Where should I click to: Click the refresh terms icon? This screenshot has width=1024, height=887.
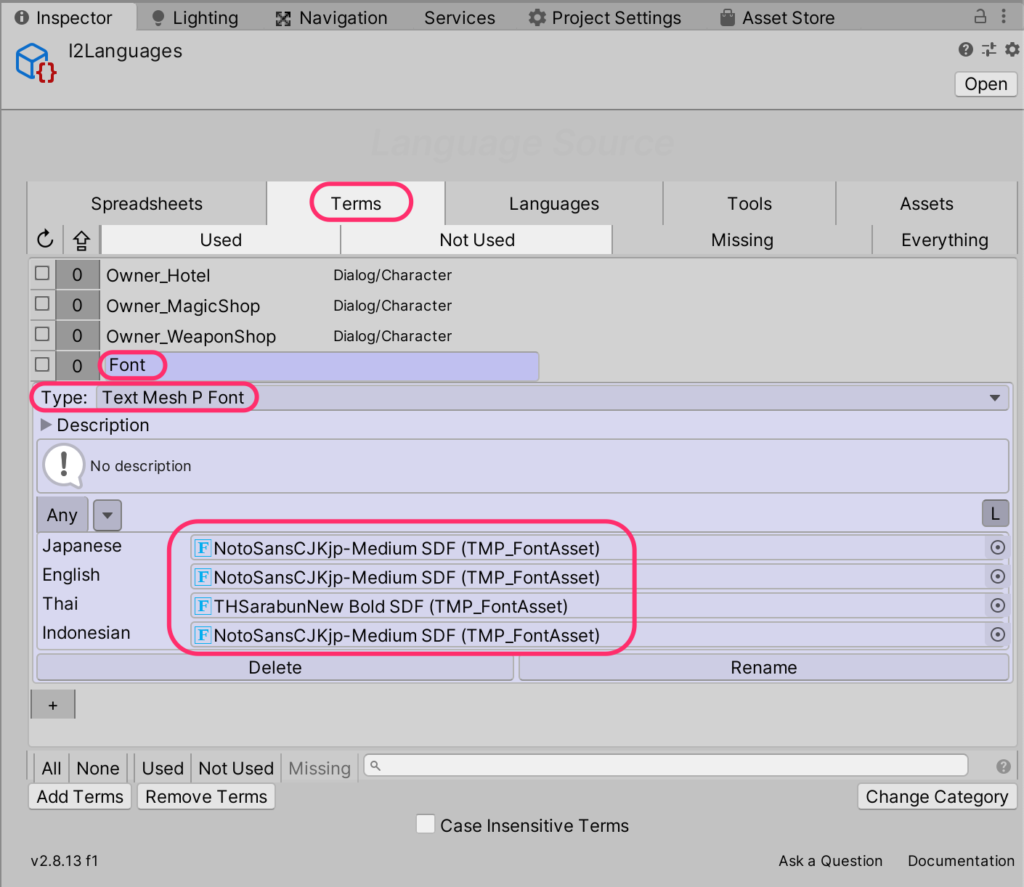tap(44, 240)
